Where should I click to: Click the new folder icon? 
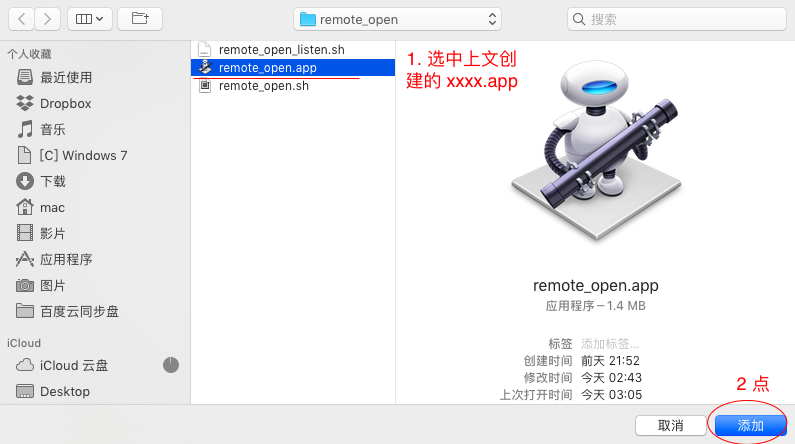click(139, 19)
